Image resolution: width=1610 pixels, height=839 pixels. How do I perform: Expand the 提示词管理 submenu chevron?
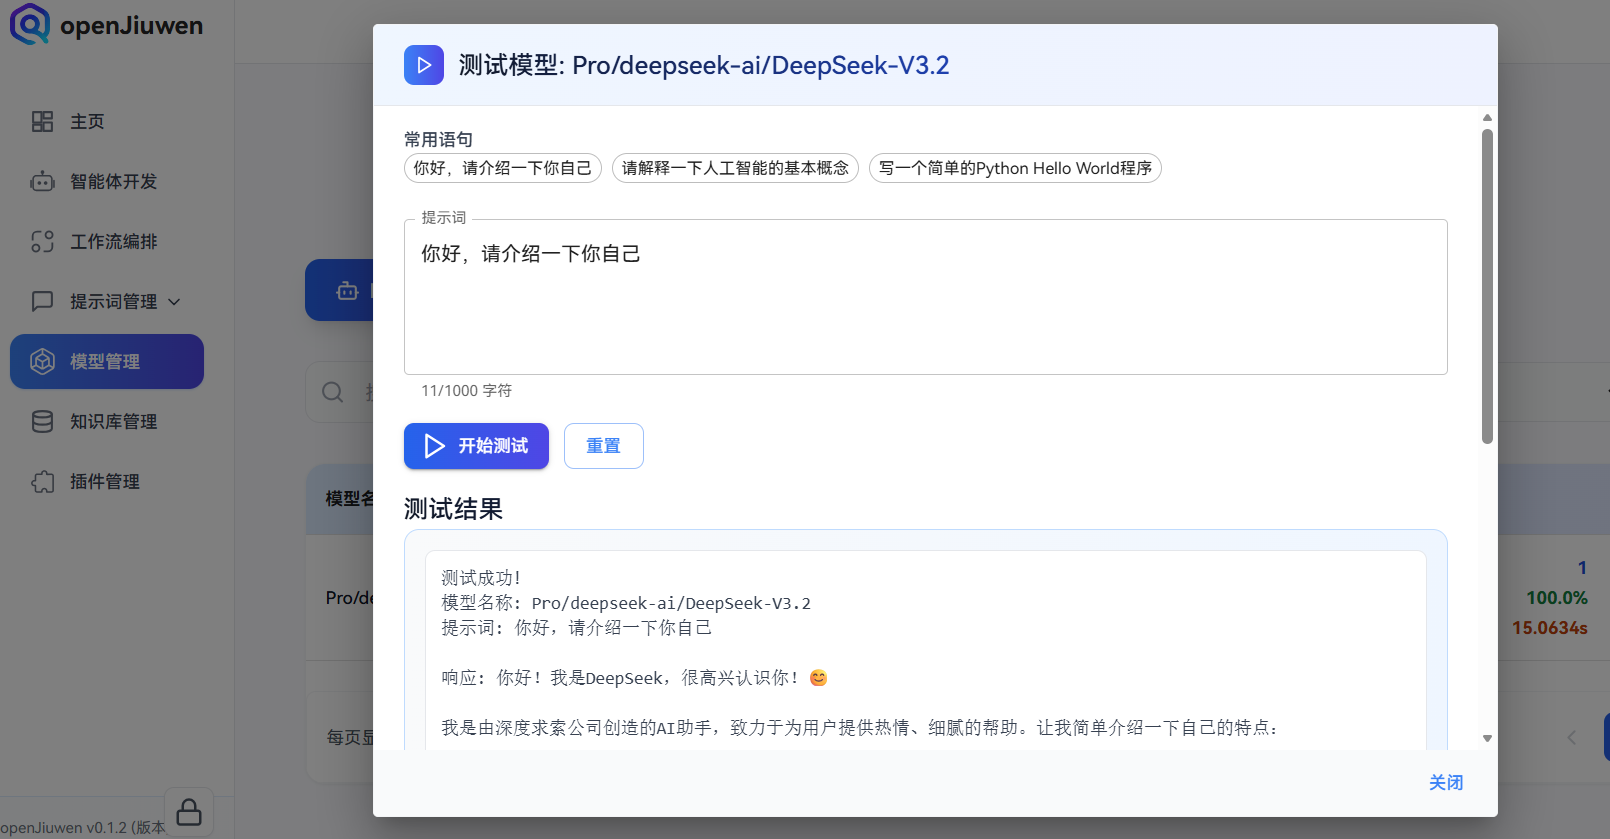coord(174,302)
